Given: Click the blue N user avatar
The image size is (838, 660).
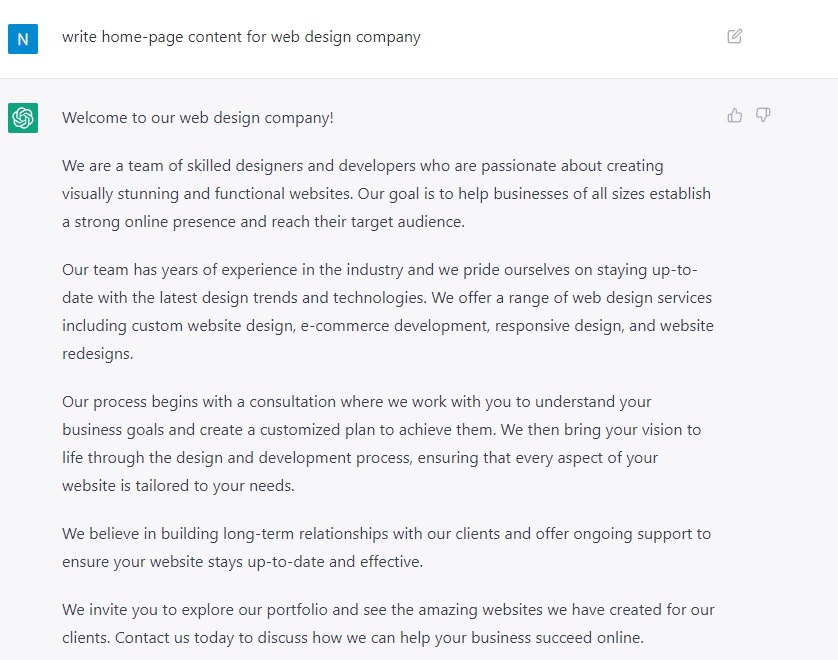Looking at the screenshot, I should click(x=23, y=39).
